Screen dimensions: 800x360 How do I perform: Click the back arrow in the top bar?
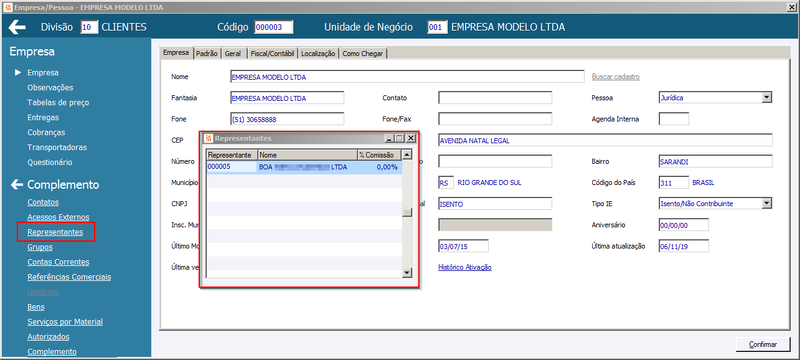pos(17,27)
